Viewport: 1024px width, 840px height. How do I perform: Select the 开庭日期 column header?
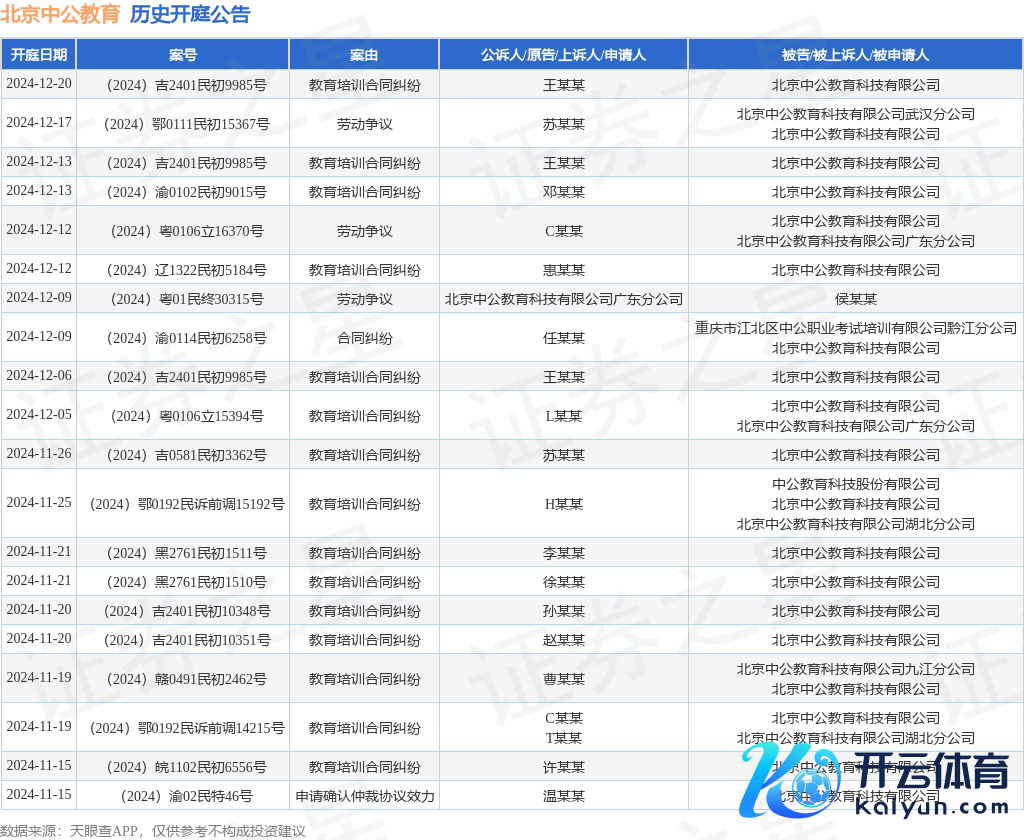(x=39, y=55)
